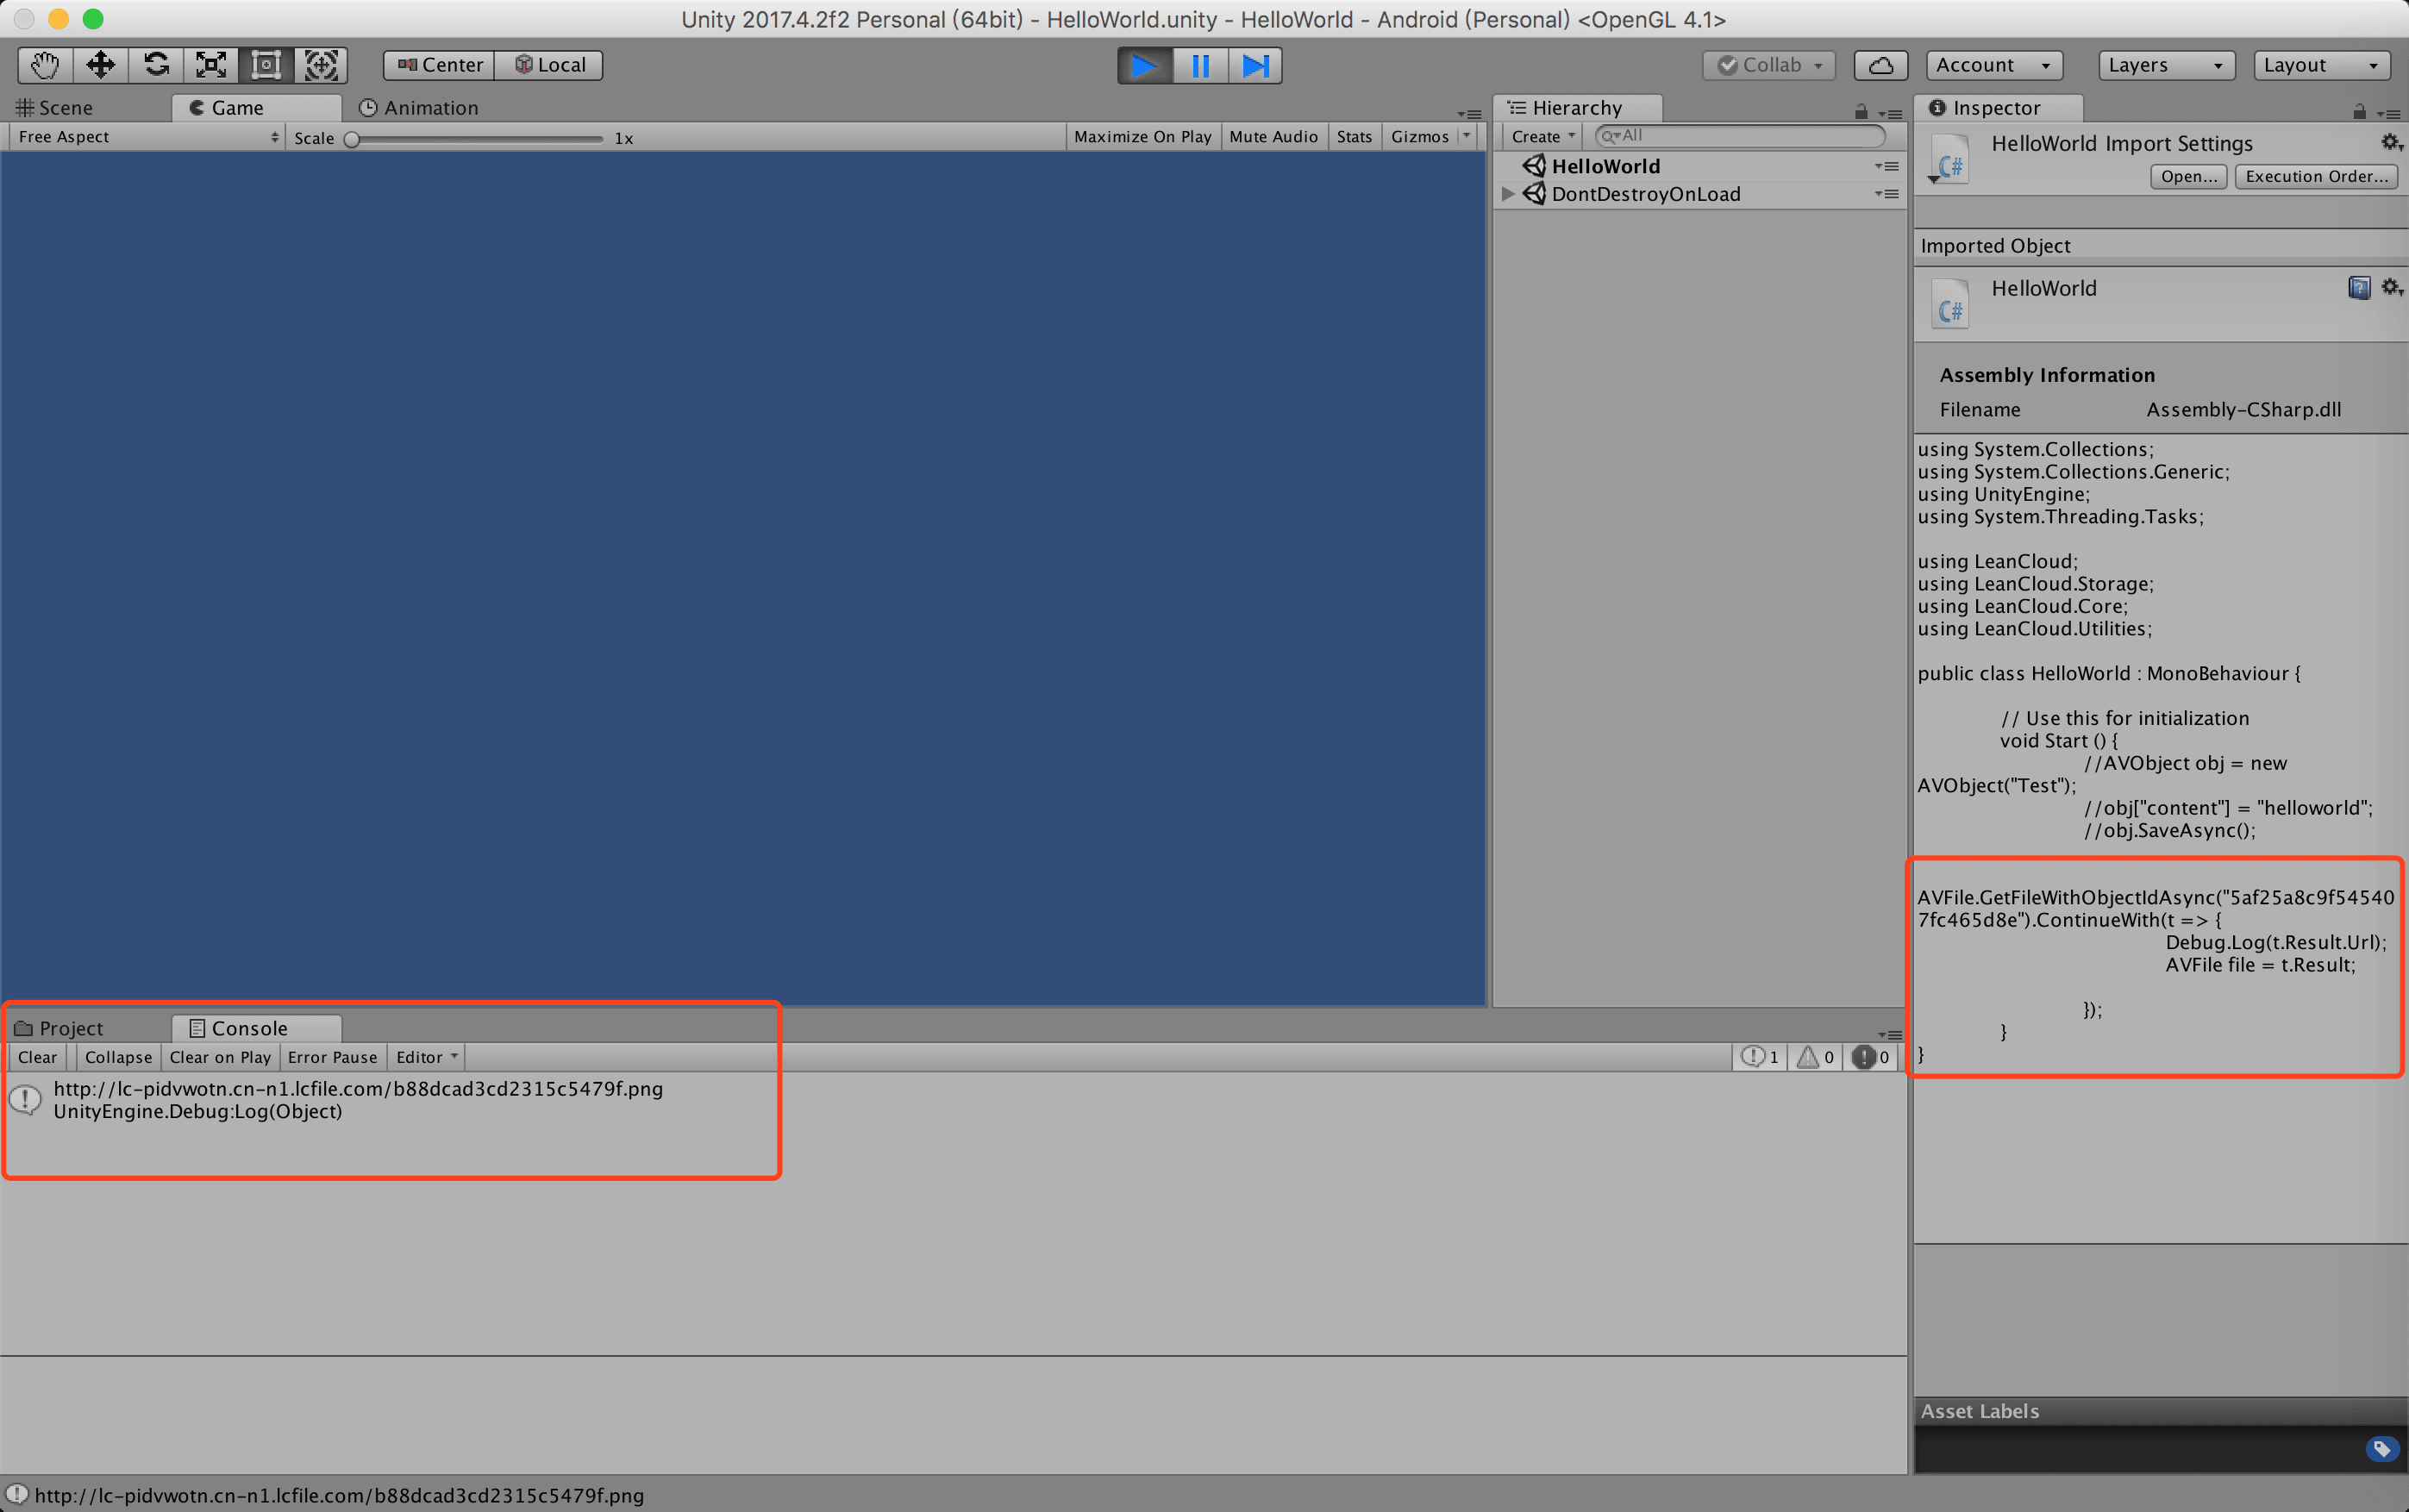Lock the Inspector panel
Screen dimensions: 2409x1512
click(2359, 112)
